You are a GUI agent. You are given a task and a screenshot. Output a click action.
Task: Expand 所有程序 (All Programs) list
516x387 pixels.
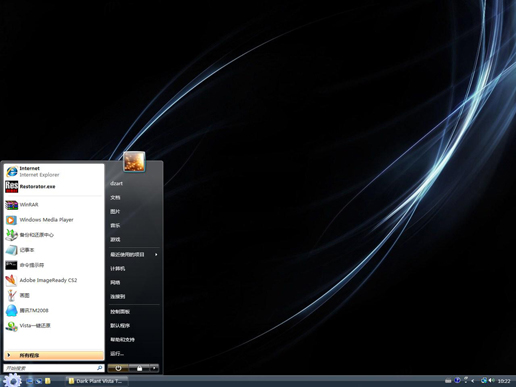[x=54, y=356]
